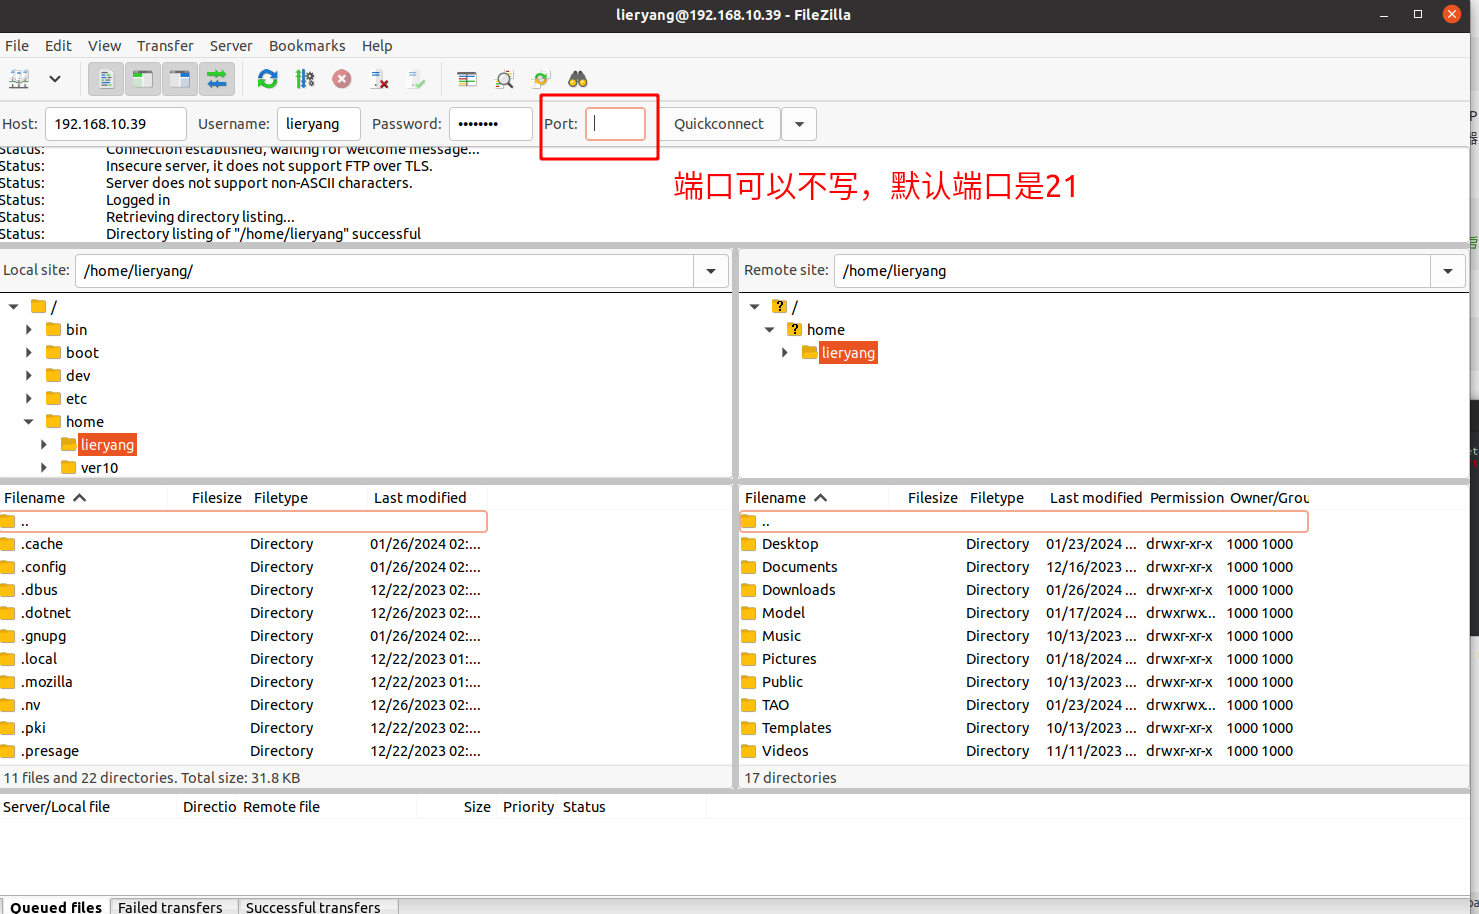Click the Host input field

116,124
